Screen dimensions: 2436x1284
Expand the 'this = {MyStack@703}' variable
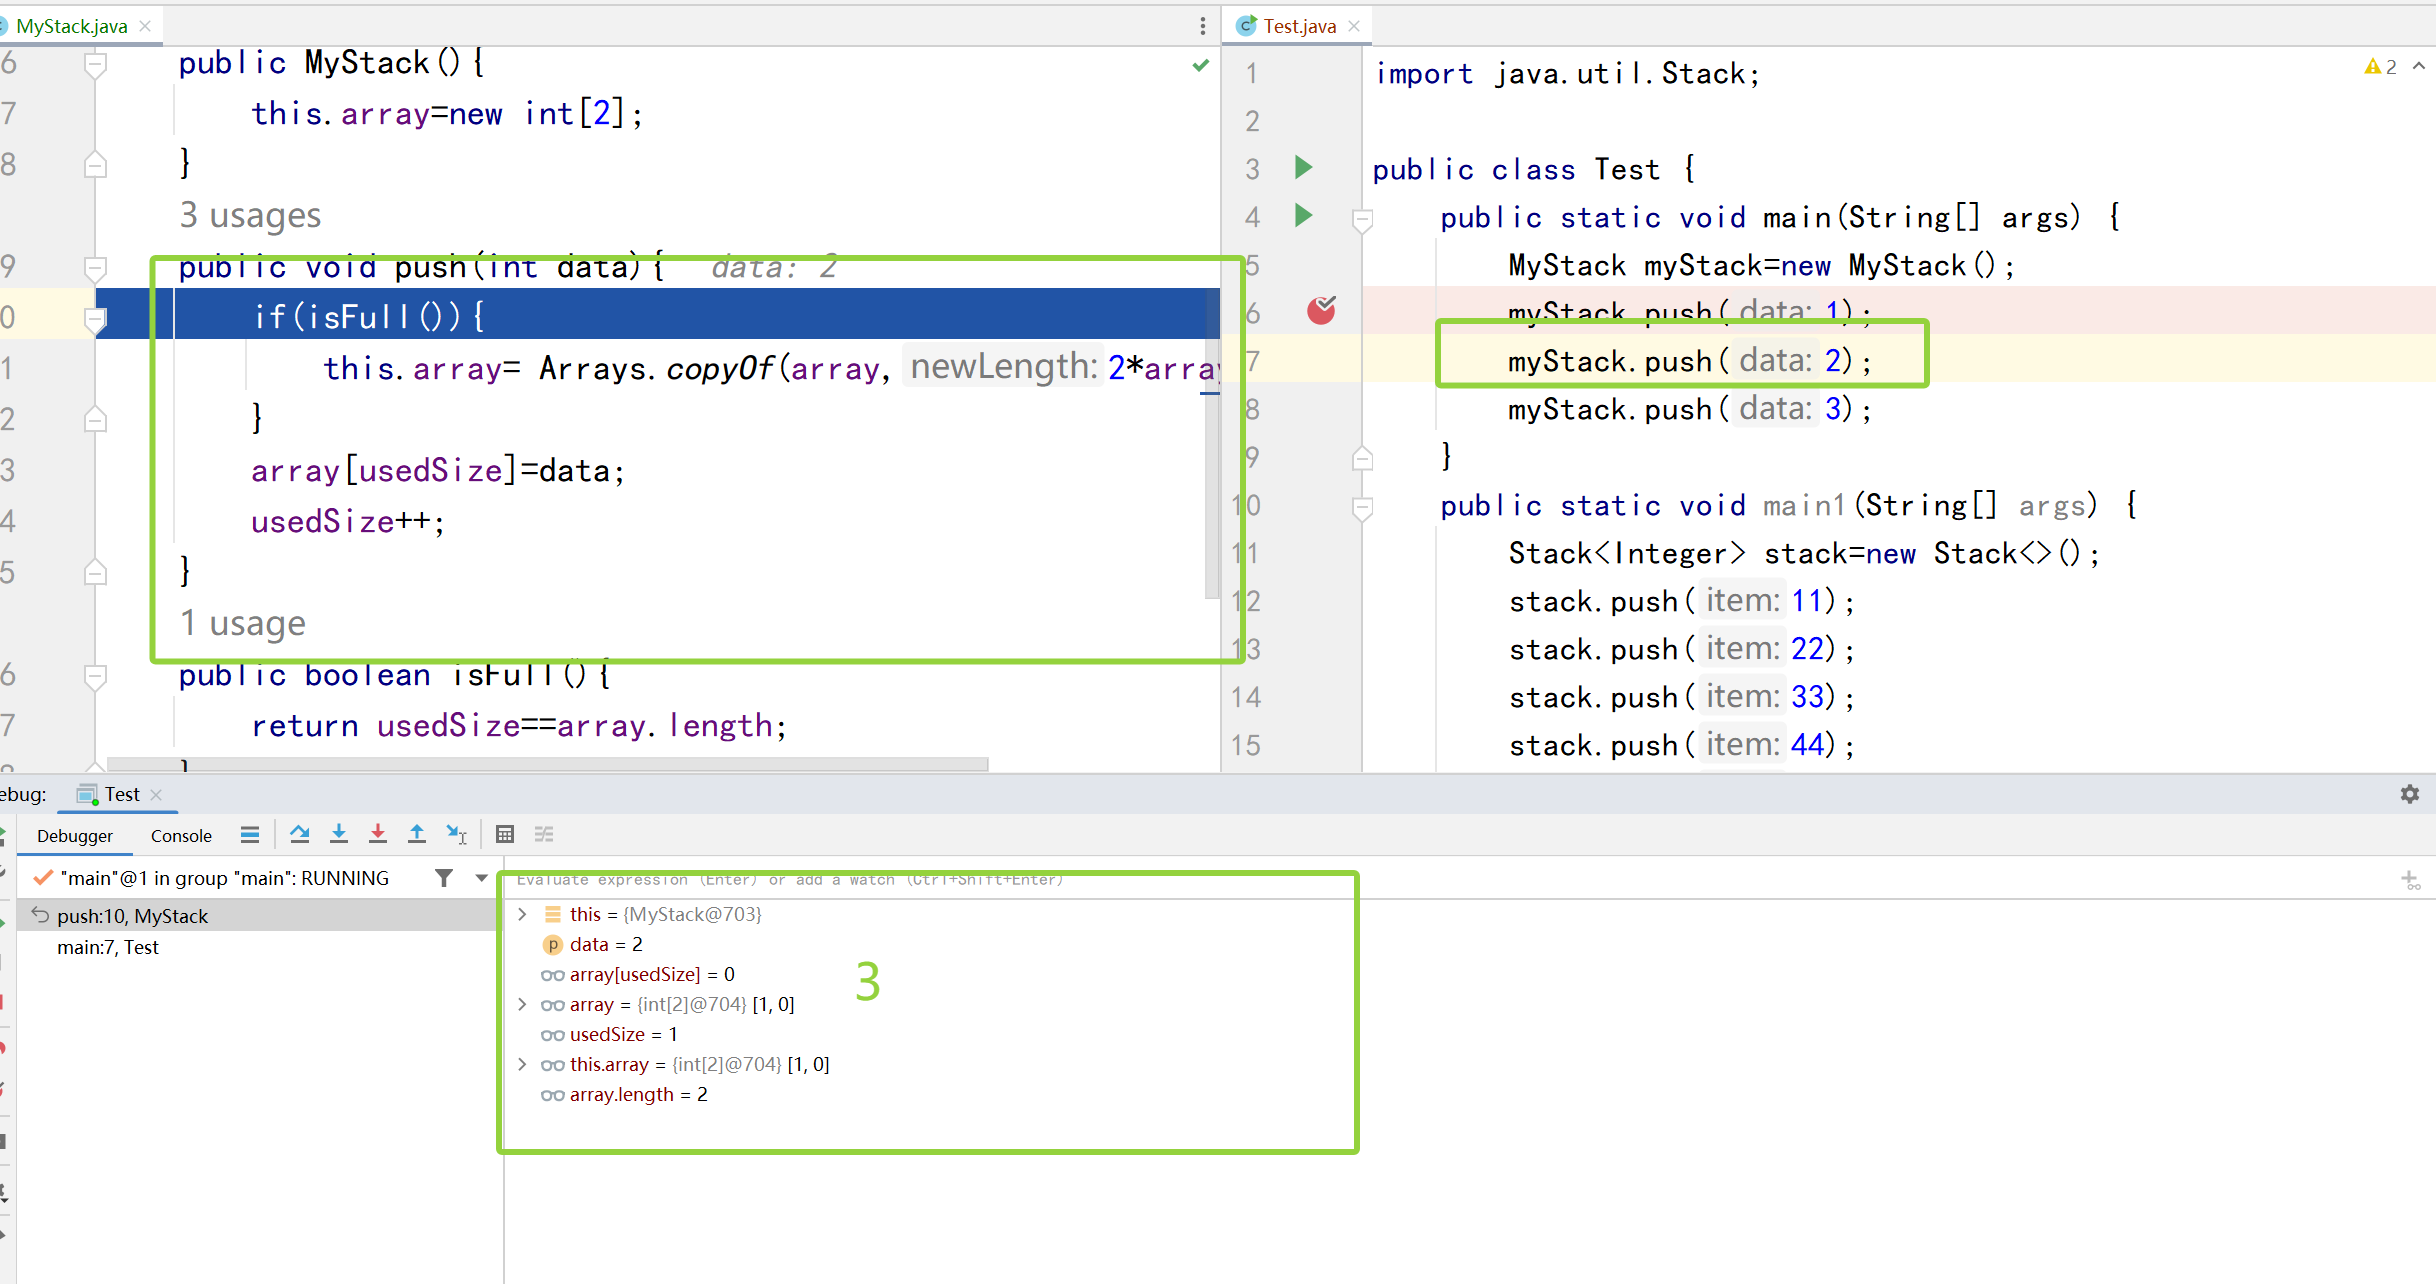coord(522,914)
